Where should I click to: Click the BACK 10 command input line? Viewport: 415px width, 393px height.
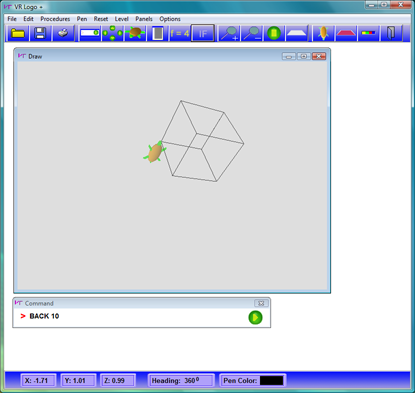click(x=133, y=316)
